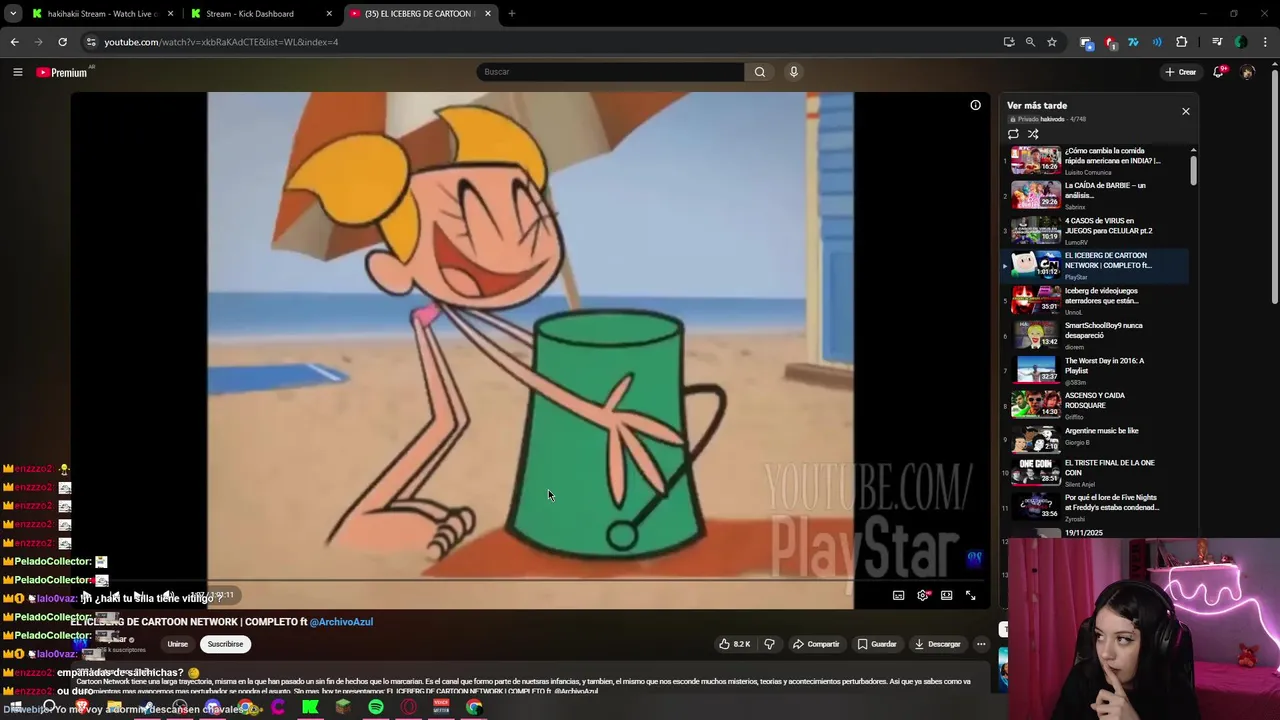
Task: Dislike the video
Action: 769,644
